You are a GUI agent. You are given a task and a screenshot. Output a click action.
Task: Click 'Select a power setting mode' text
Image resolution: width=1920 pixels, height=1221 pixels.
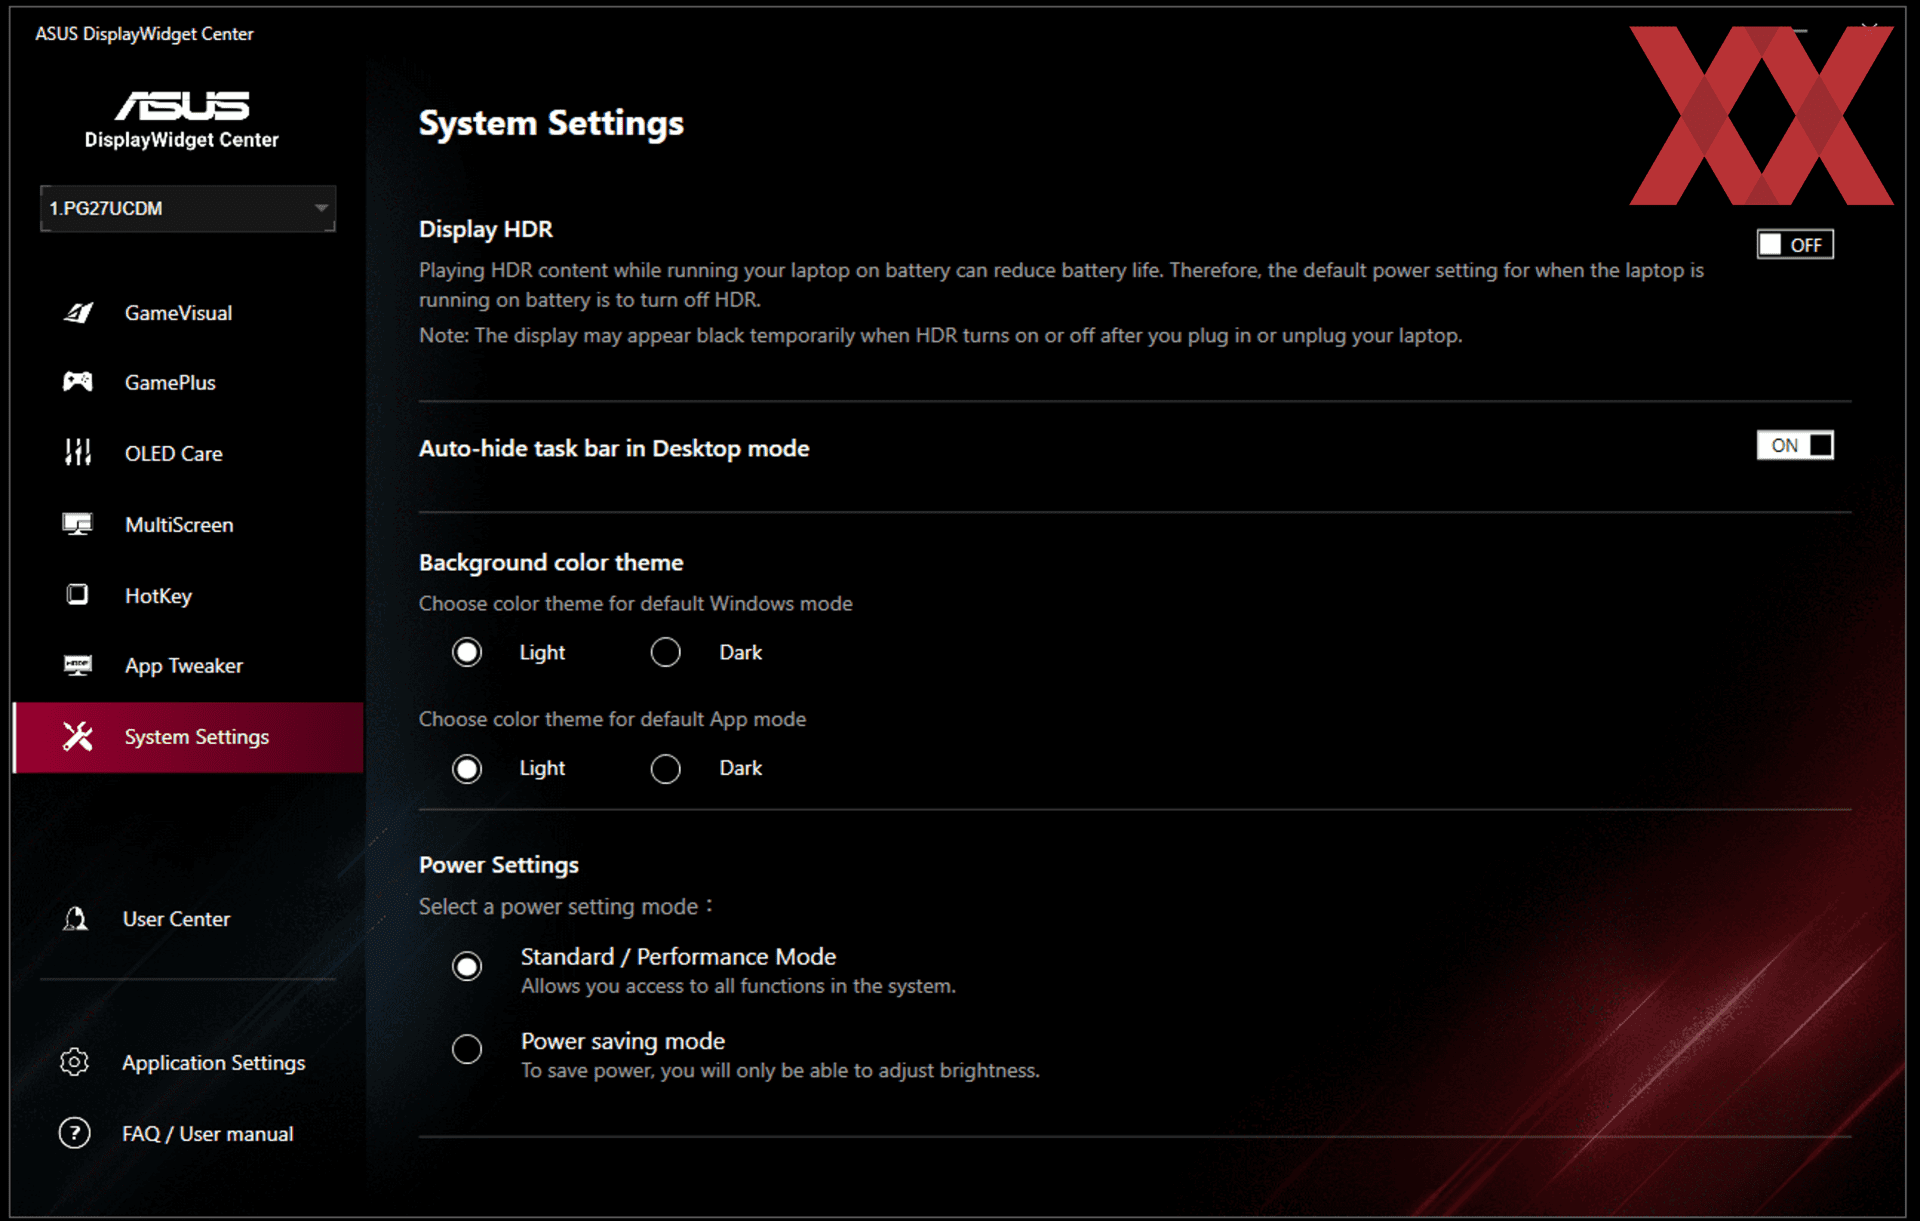(x=566, y=906)
